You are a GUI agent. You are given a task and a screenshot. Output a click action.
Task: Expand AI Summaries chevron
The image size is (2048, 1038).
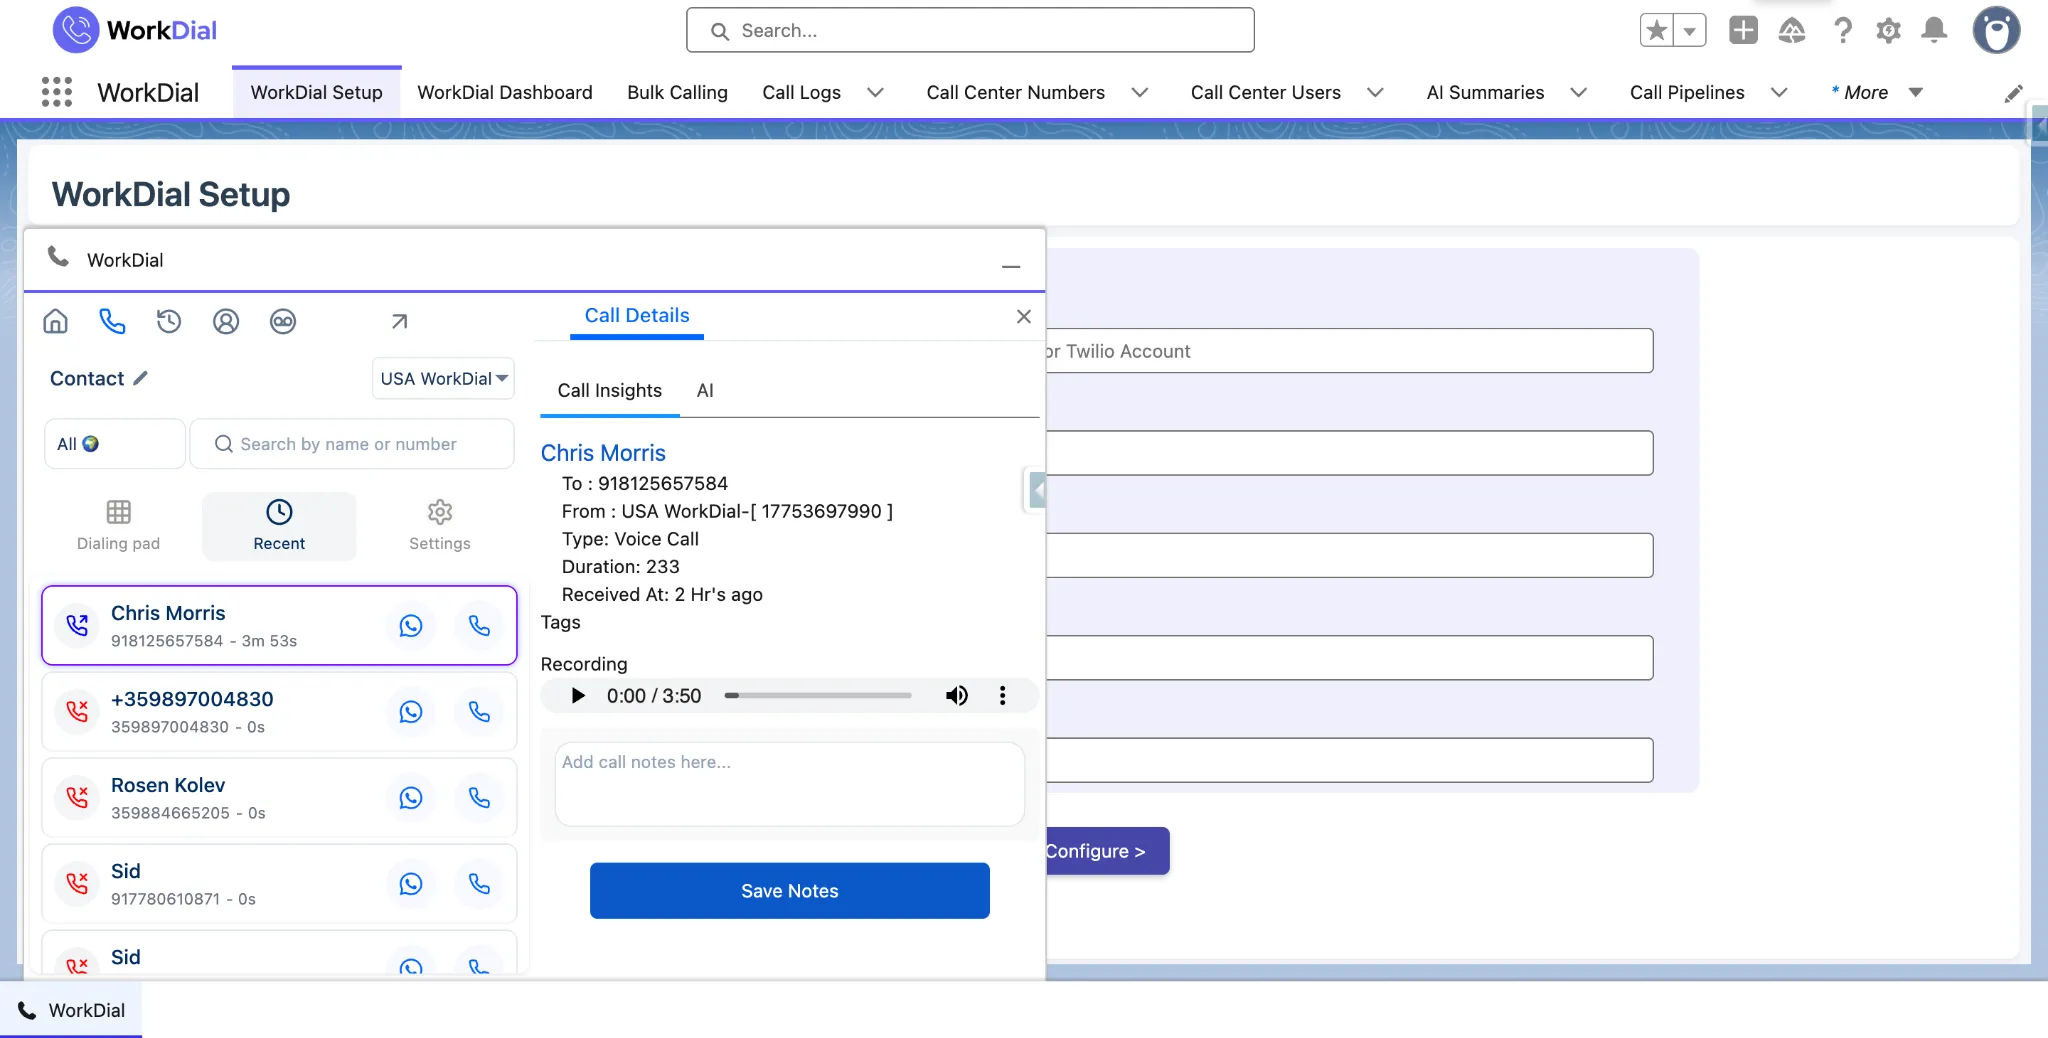[x=1578, y=93]
